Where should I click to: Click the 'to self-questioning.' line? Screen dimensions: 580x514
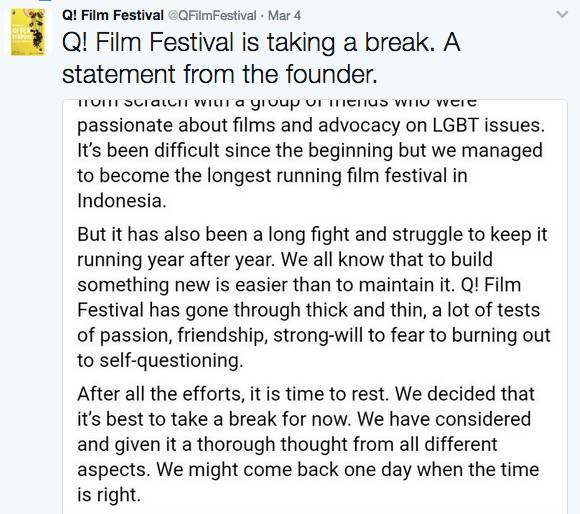coord(160,360)
